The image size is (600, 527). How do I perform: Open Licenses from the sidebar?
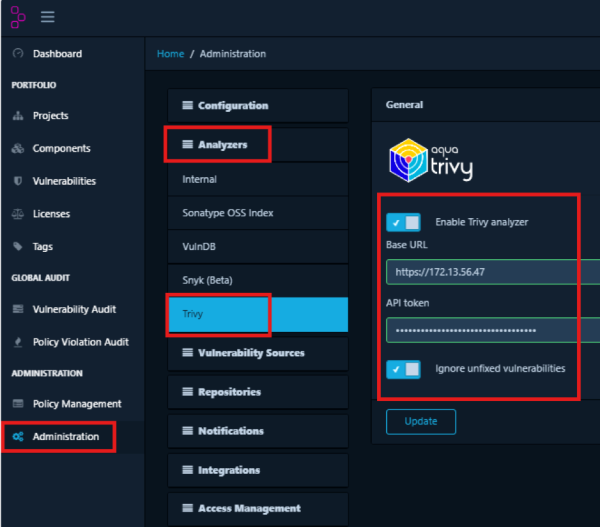click(x=51, y=214)
